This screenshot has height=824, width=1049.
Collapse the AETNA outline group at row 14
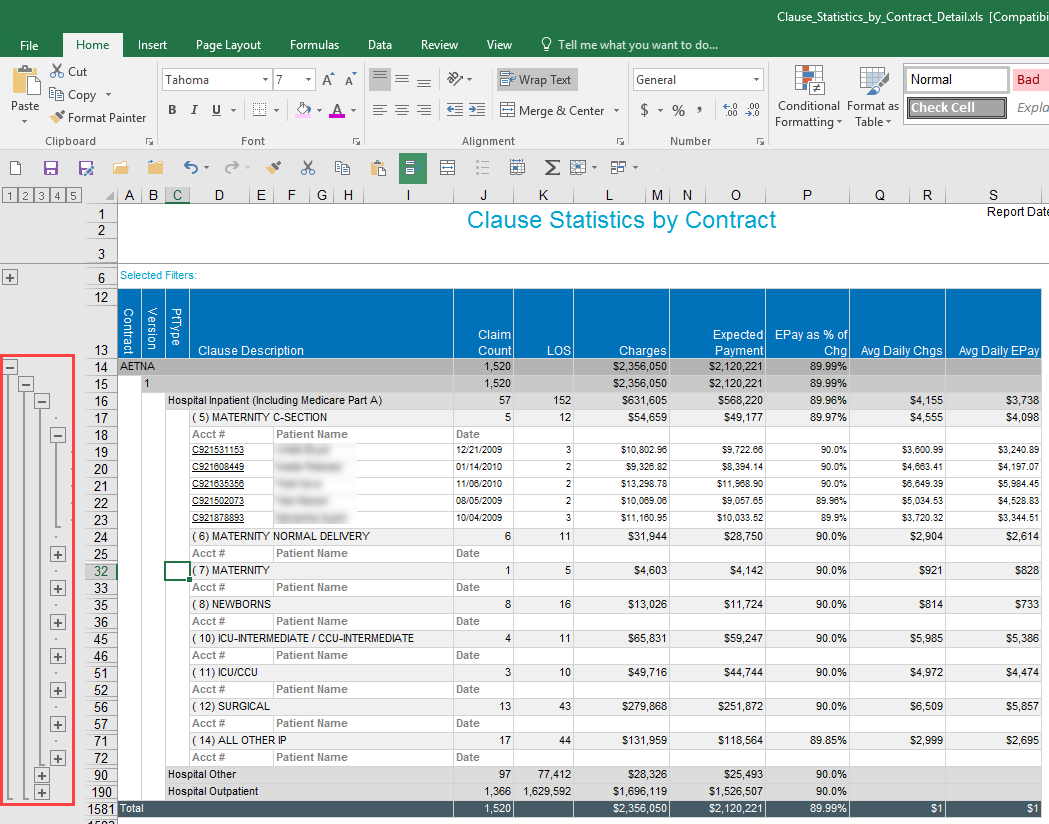point(10,367)
